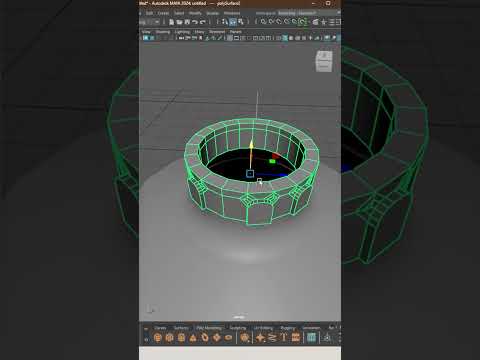Toggle snap to grids

pyautogui.click(x=263, y=22)
